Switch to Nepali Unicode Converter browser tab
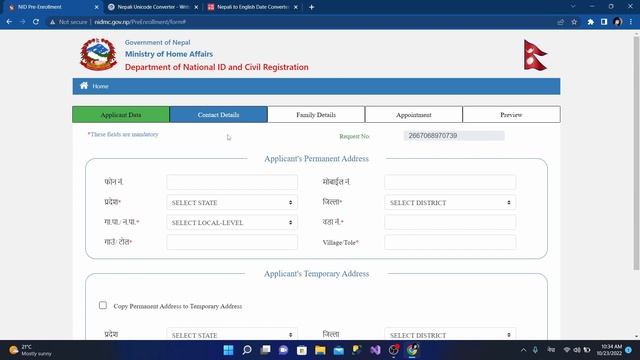 (153, 7)
